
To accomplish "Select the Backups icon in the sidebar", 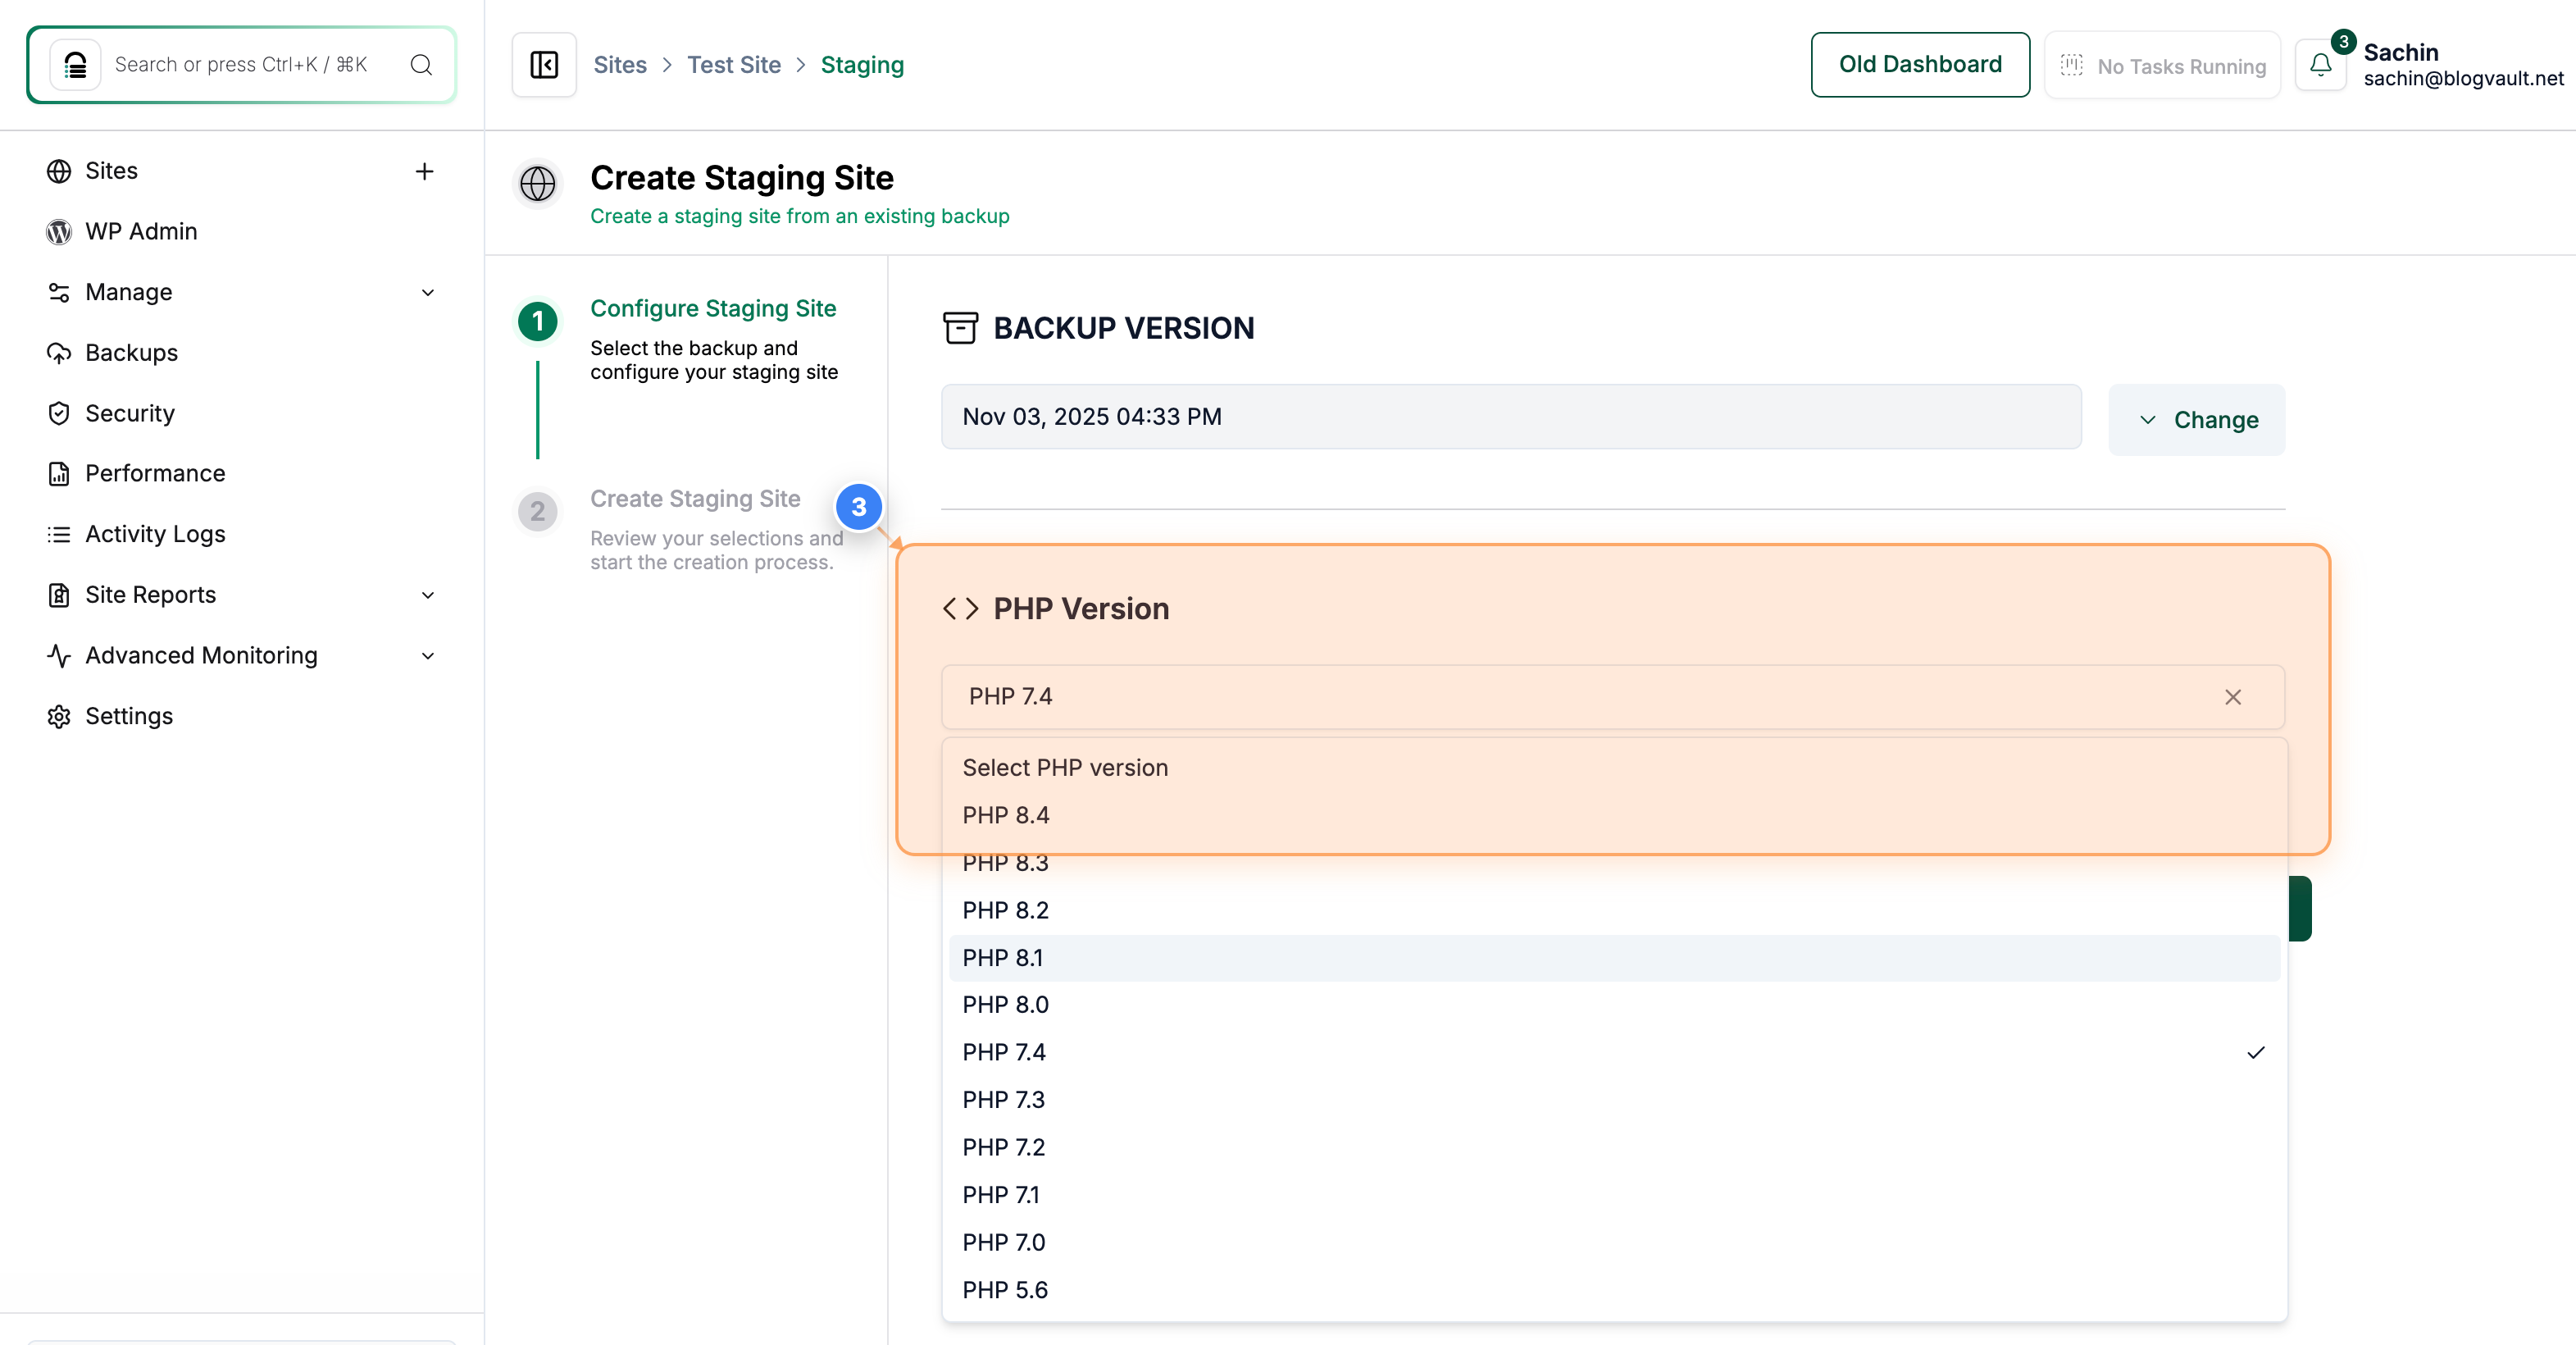I will coord(59,352).
